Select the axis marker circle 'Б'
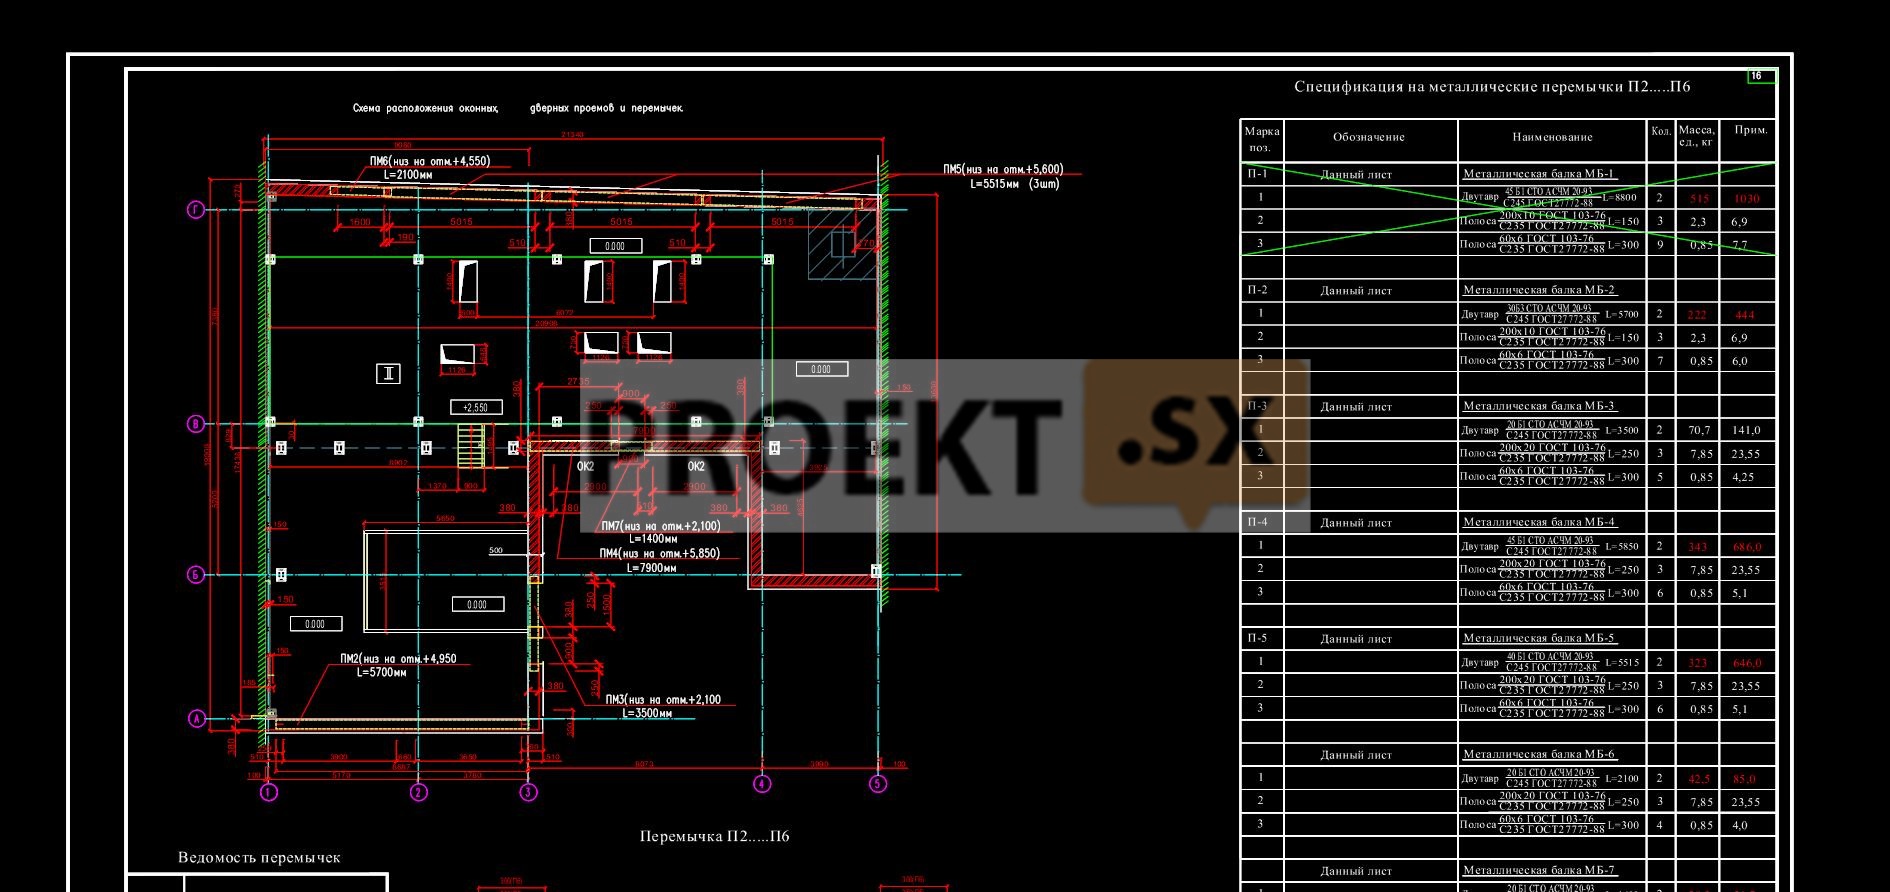1890x892 pixels. [196, 574]
